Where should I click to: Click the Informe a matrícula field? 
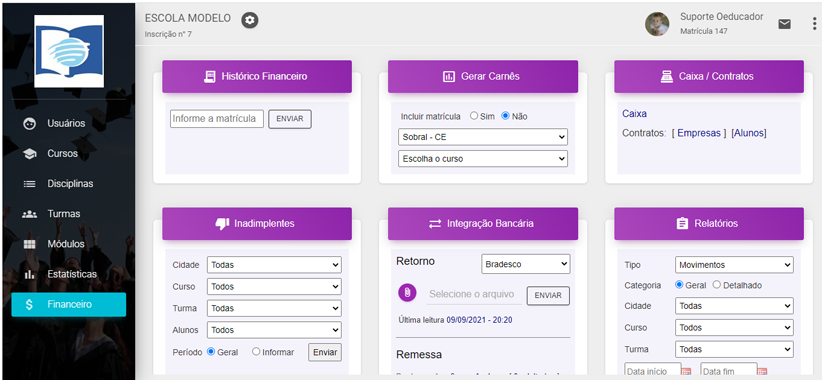217,118
